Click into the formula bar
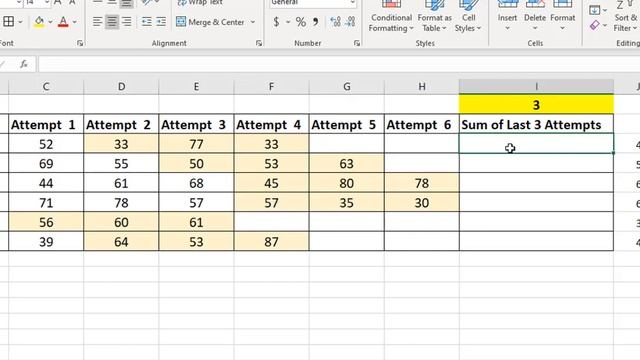The width and height of the screenshot is (640, 360). click(x=339, y=64)
